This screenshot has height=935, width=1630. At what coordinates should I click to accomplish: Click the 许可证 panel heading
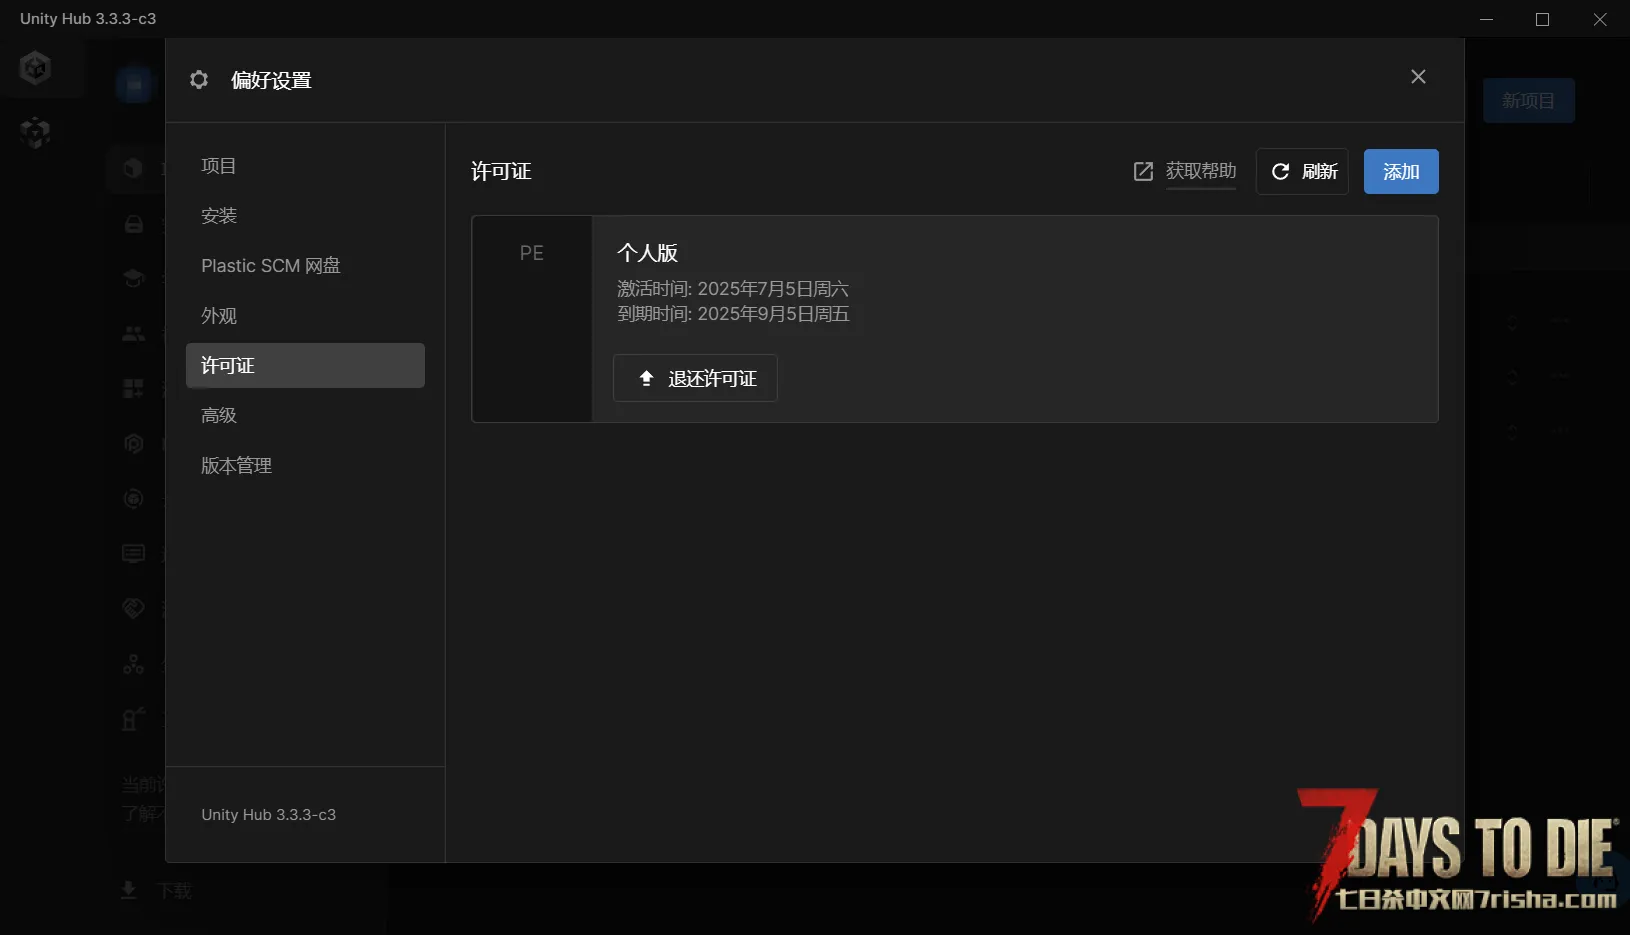pos(501,172)
